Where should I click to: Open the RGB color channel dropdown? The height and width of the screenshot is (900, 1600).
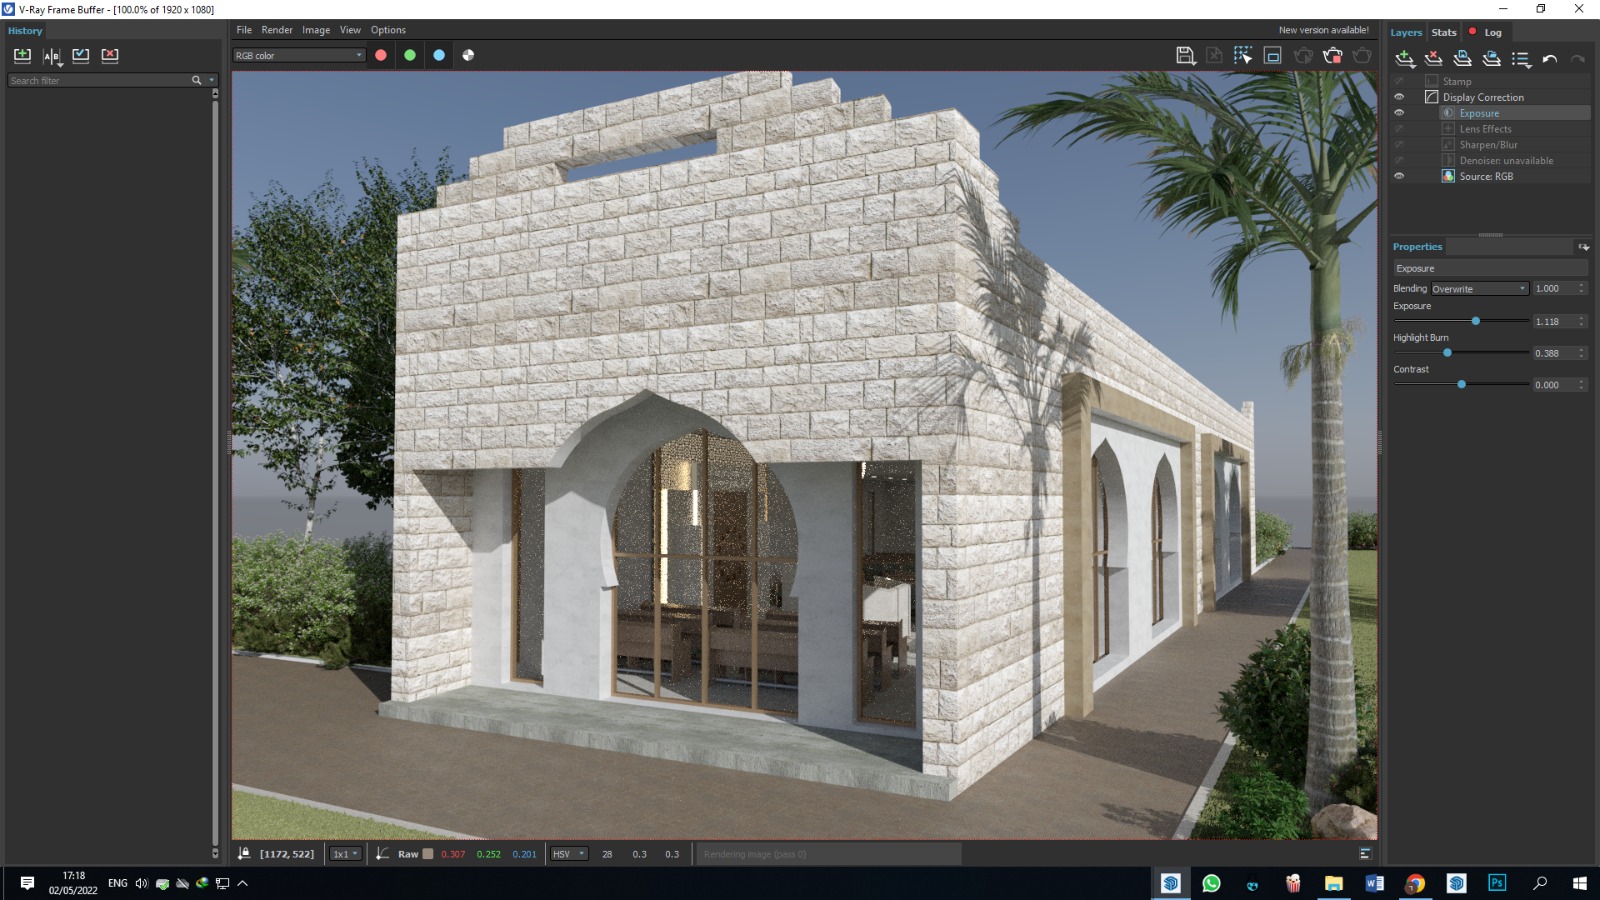point(299,55)
